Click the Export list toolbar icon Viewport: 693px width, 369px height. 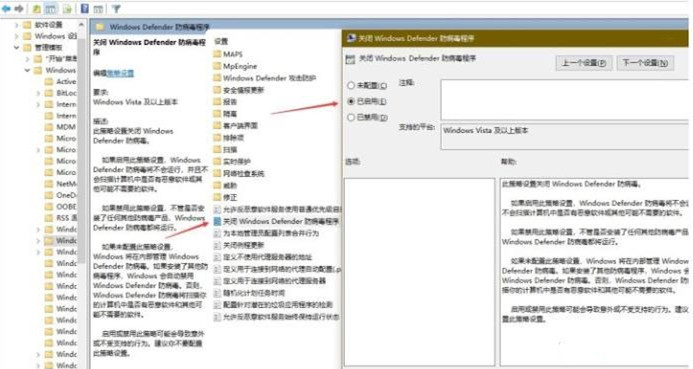tap(67, 8)
